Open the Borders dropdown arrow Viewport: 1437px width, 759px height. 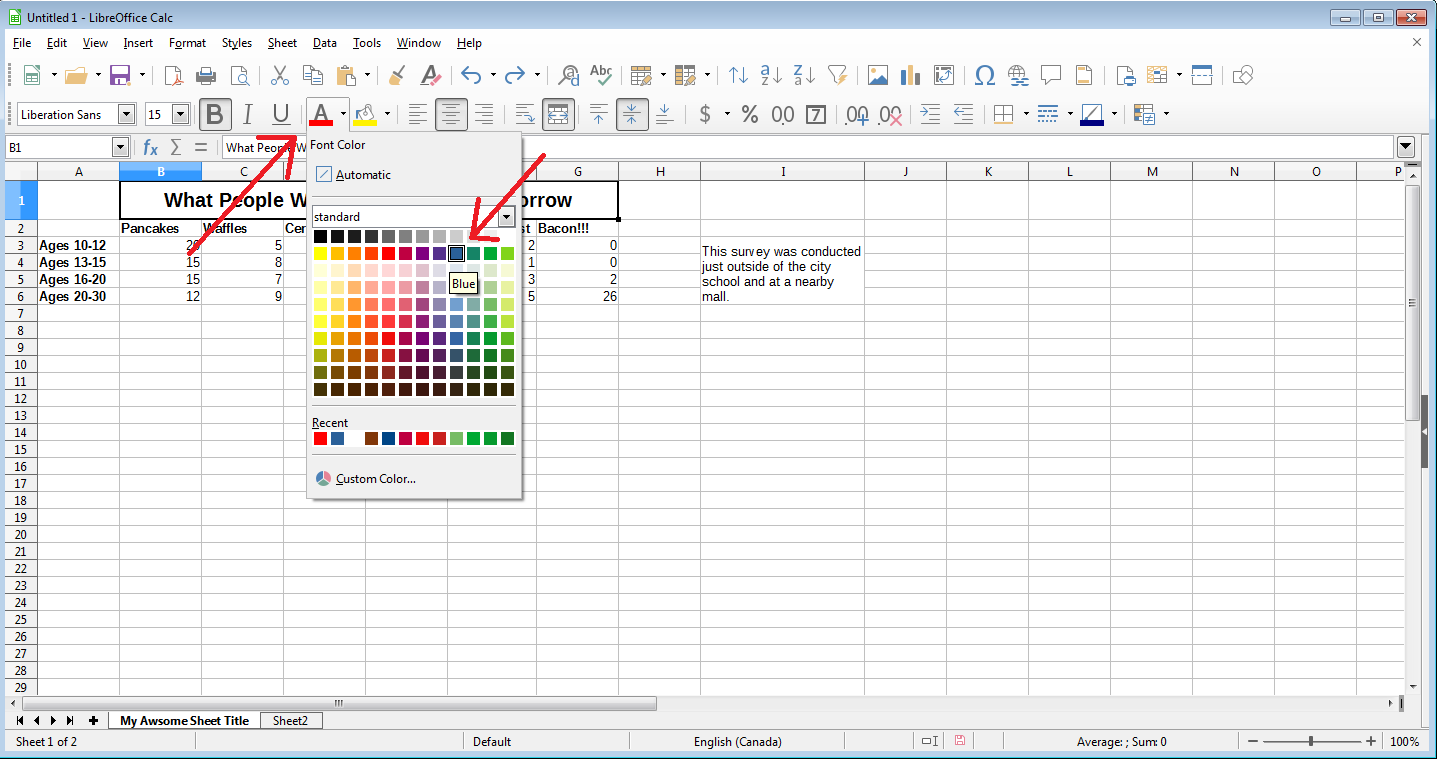click(x=1025, y=114)
